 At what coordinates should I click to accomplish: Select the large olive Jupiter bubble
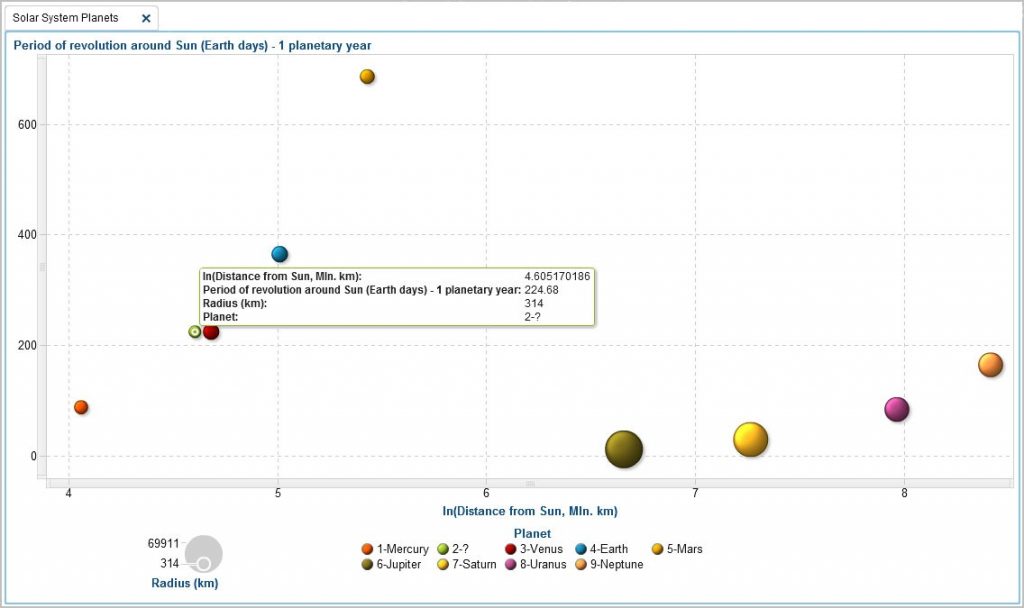624,450
